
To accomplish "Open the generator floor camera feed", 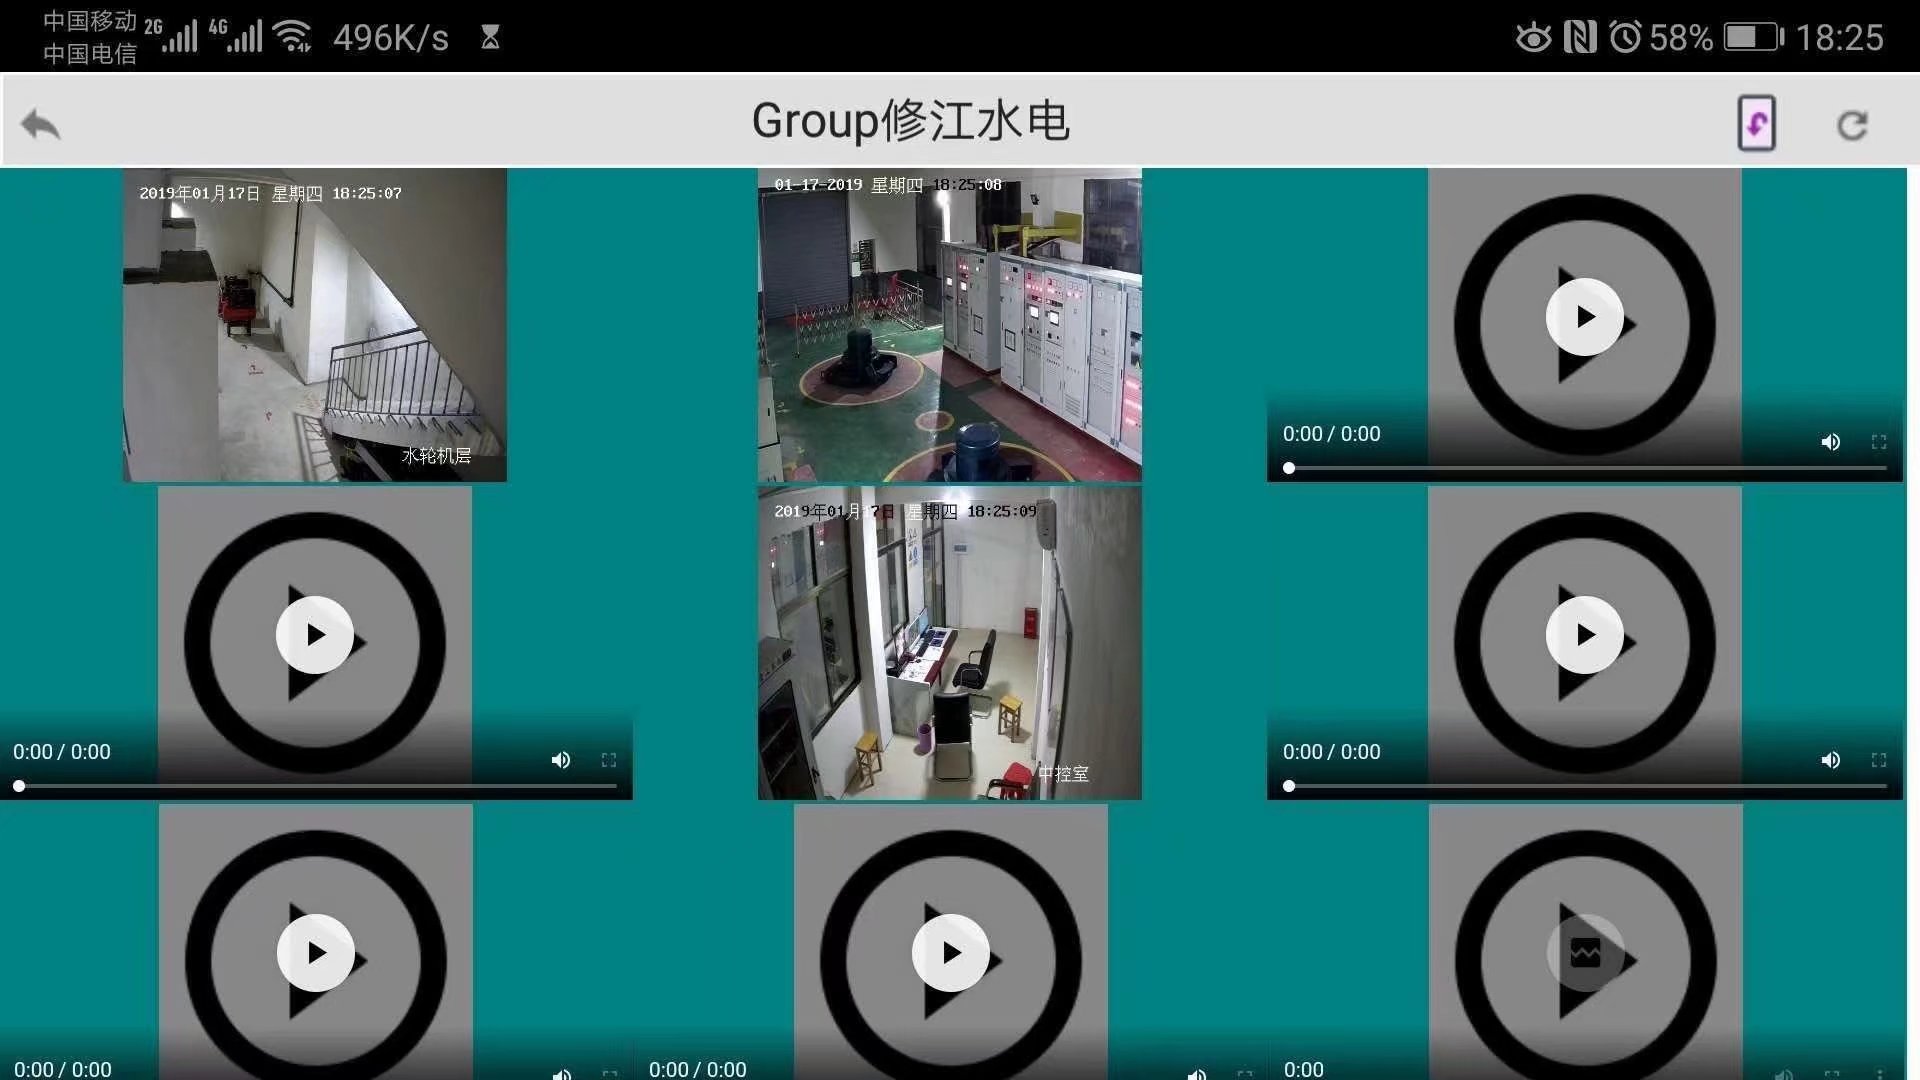I will click(949, 325).
